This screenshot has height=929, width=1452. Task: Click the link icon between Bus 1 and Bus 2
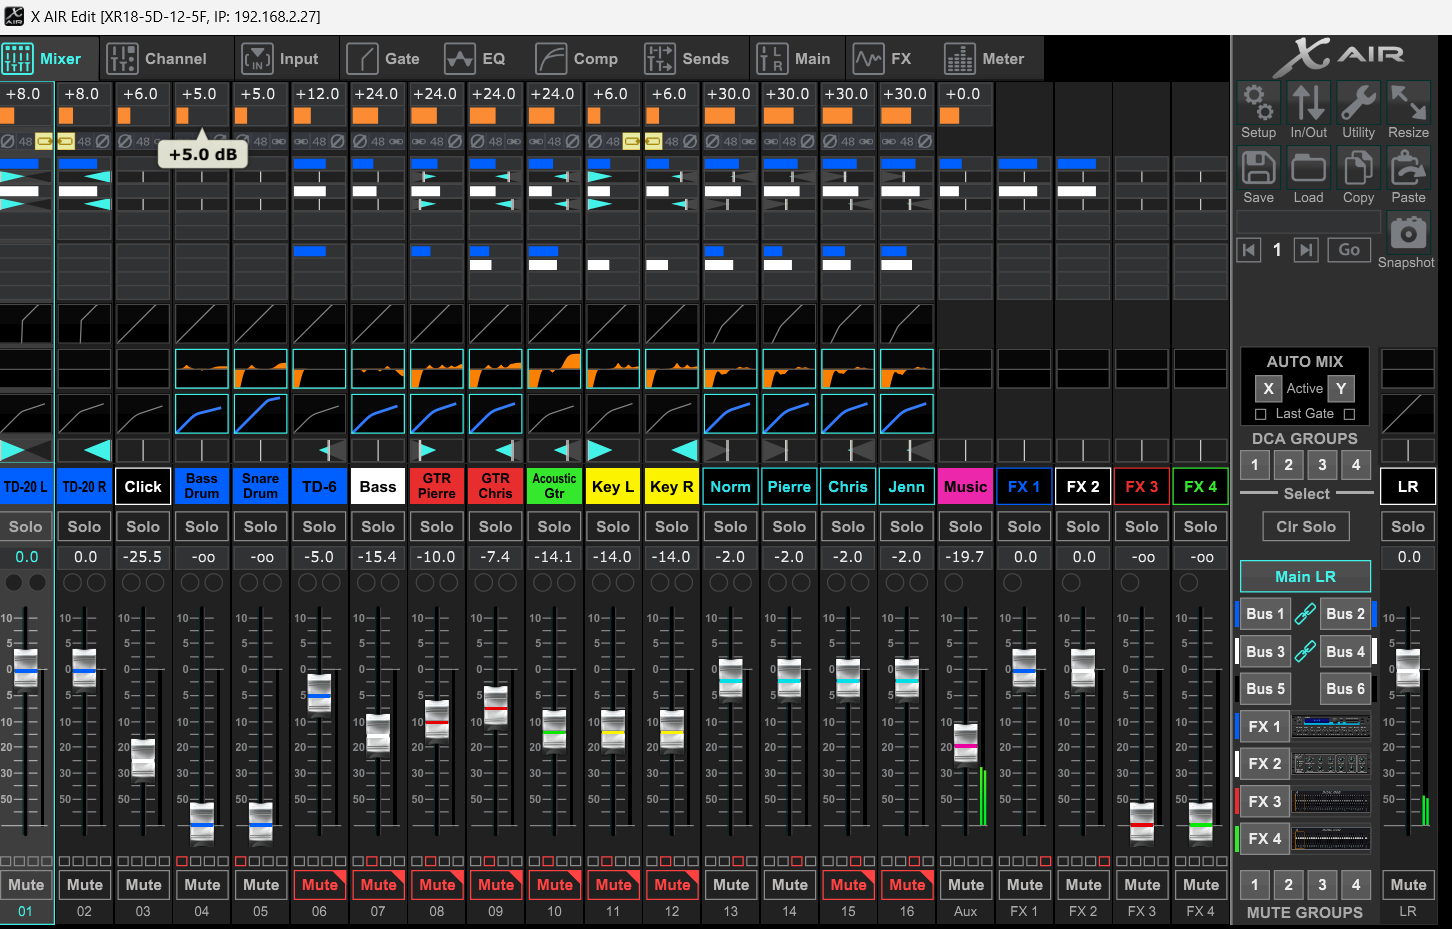point(1305,614)
